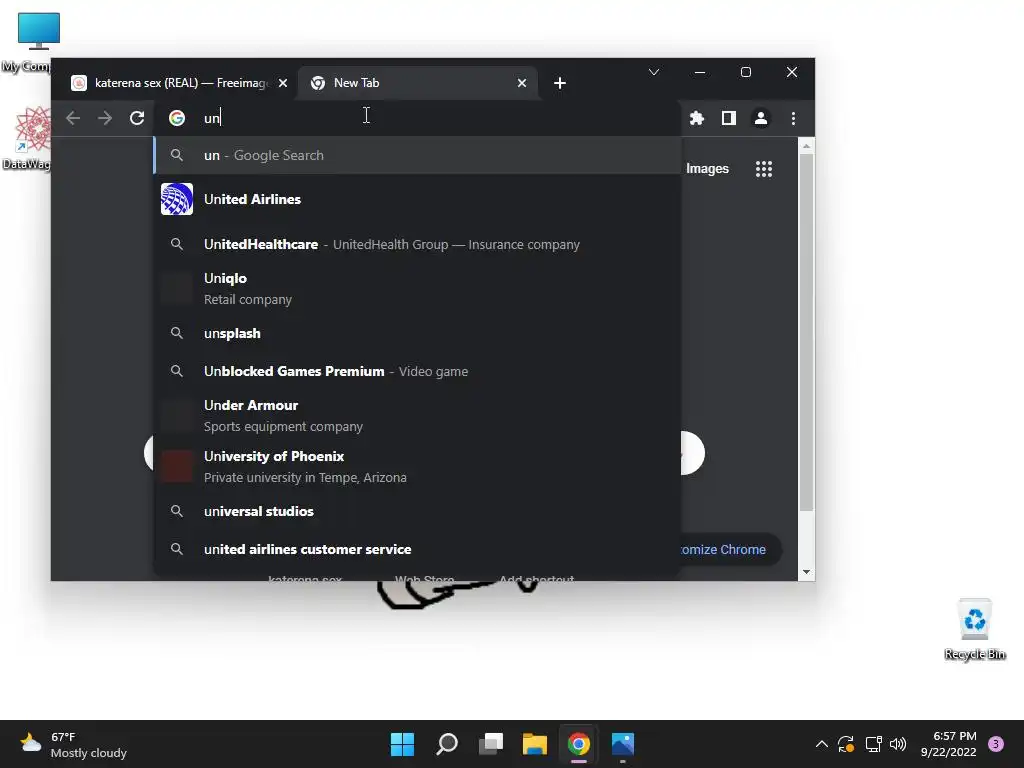Go back using the back arrow
The image size is (1024, 768).
click(73, 118)
